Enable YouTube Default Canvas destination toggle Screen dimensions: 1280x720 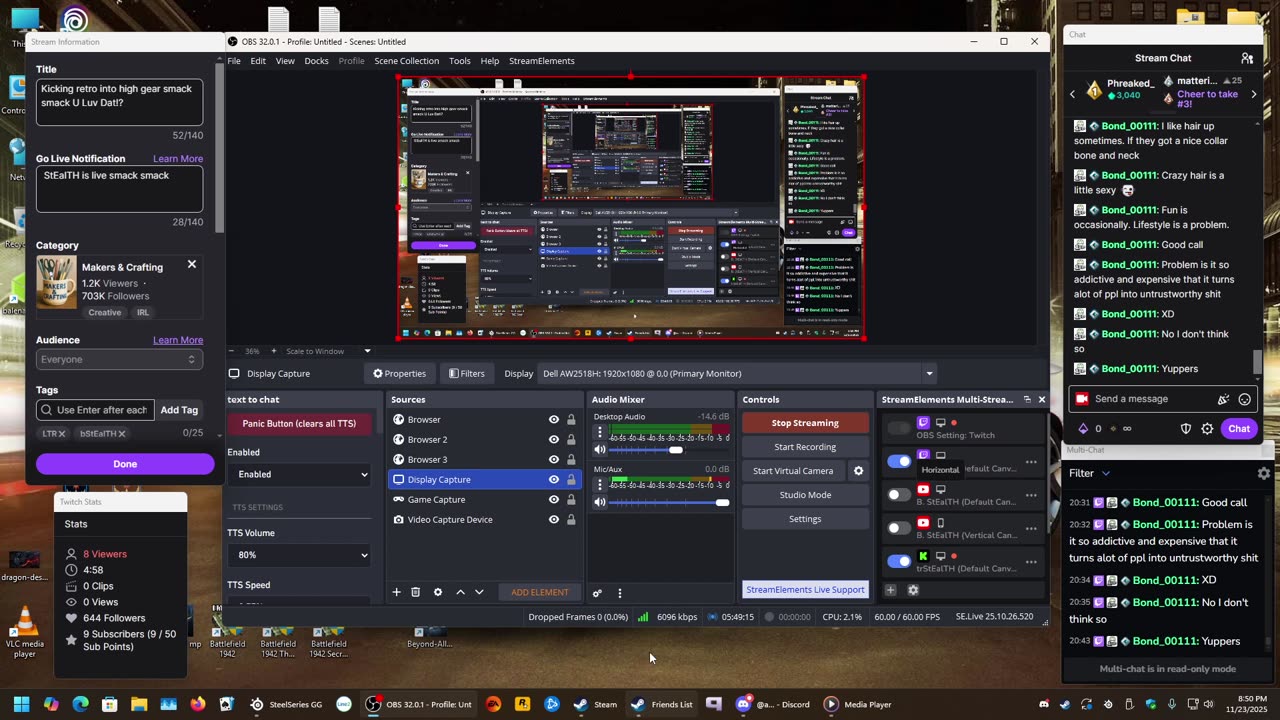(x=899, y=494)
